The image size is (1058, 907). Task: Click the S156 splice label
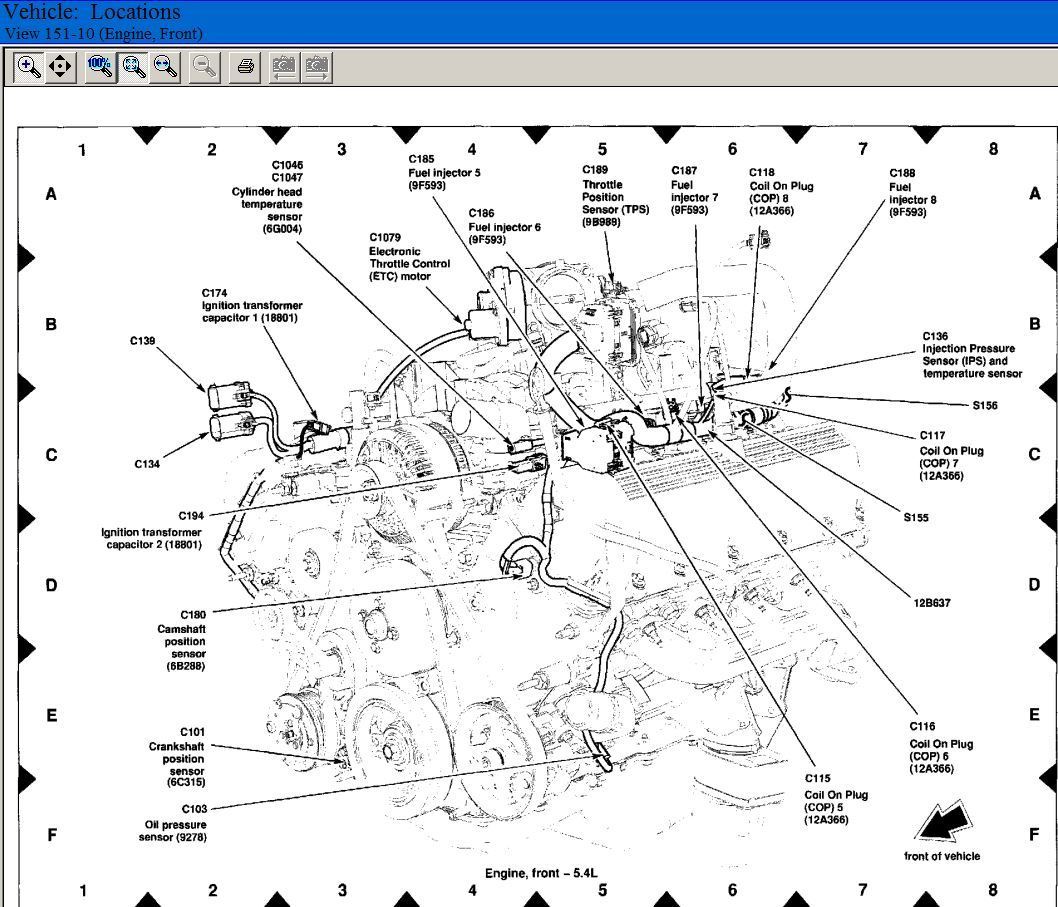[984, 406]
